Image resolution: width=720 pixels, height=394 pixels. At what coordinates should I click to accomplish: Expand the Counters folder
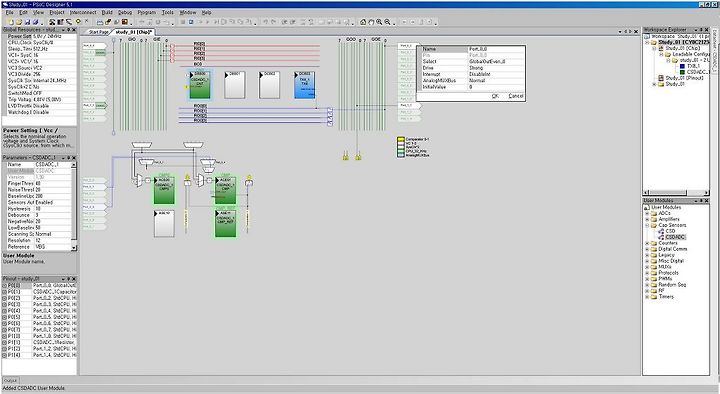pos(647,243)
